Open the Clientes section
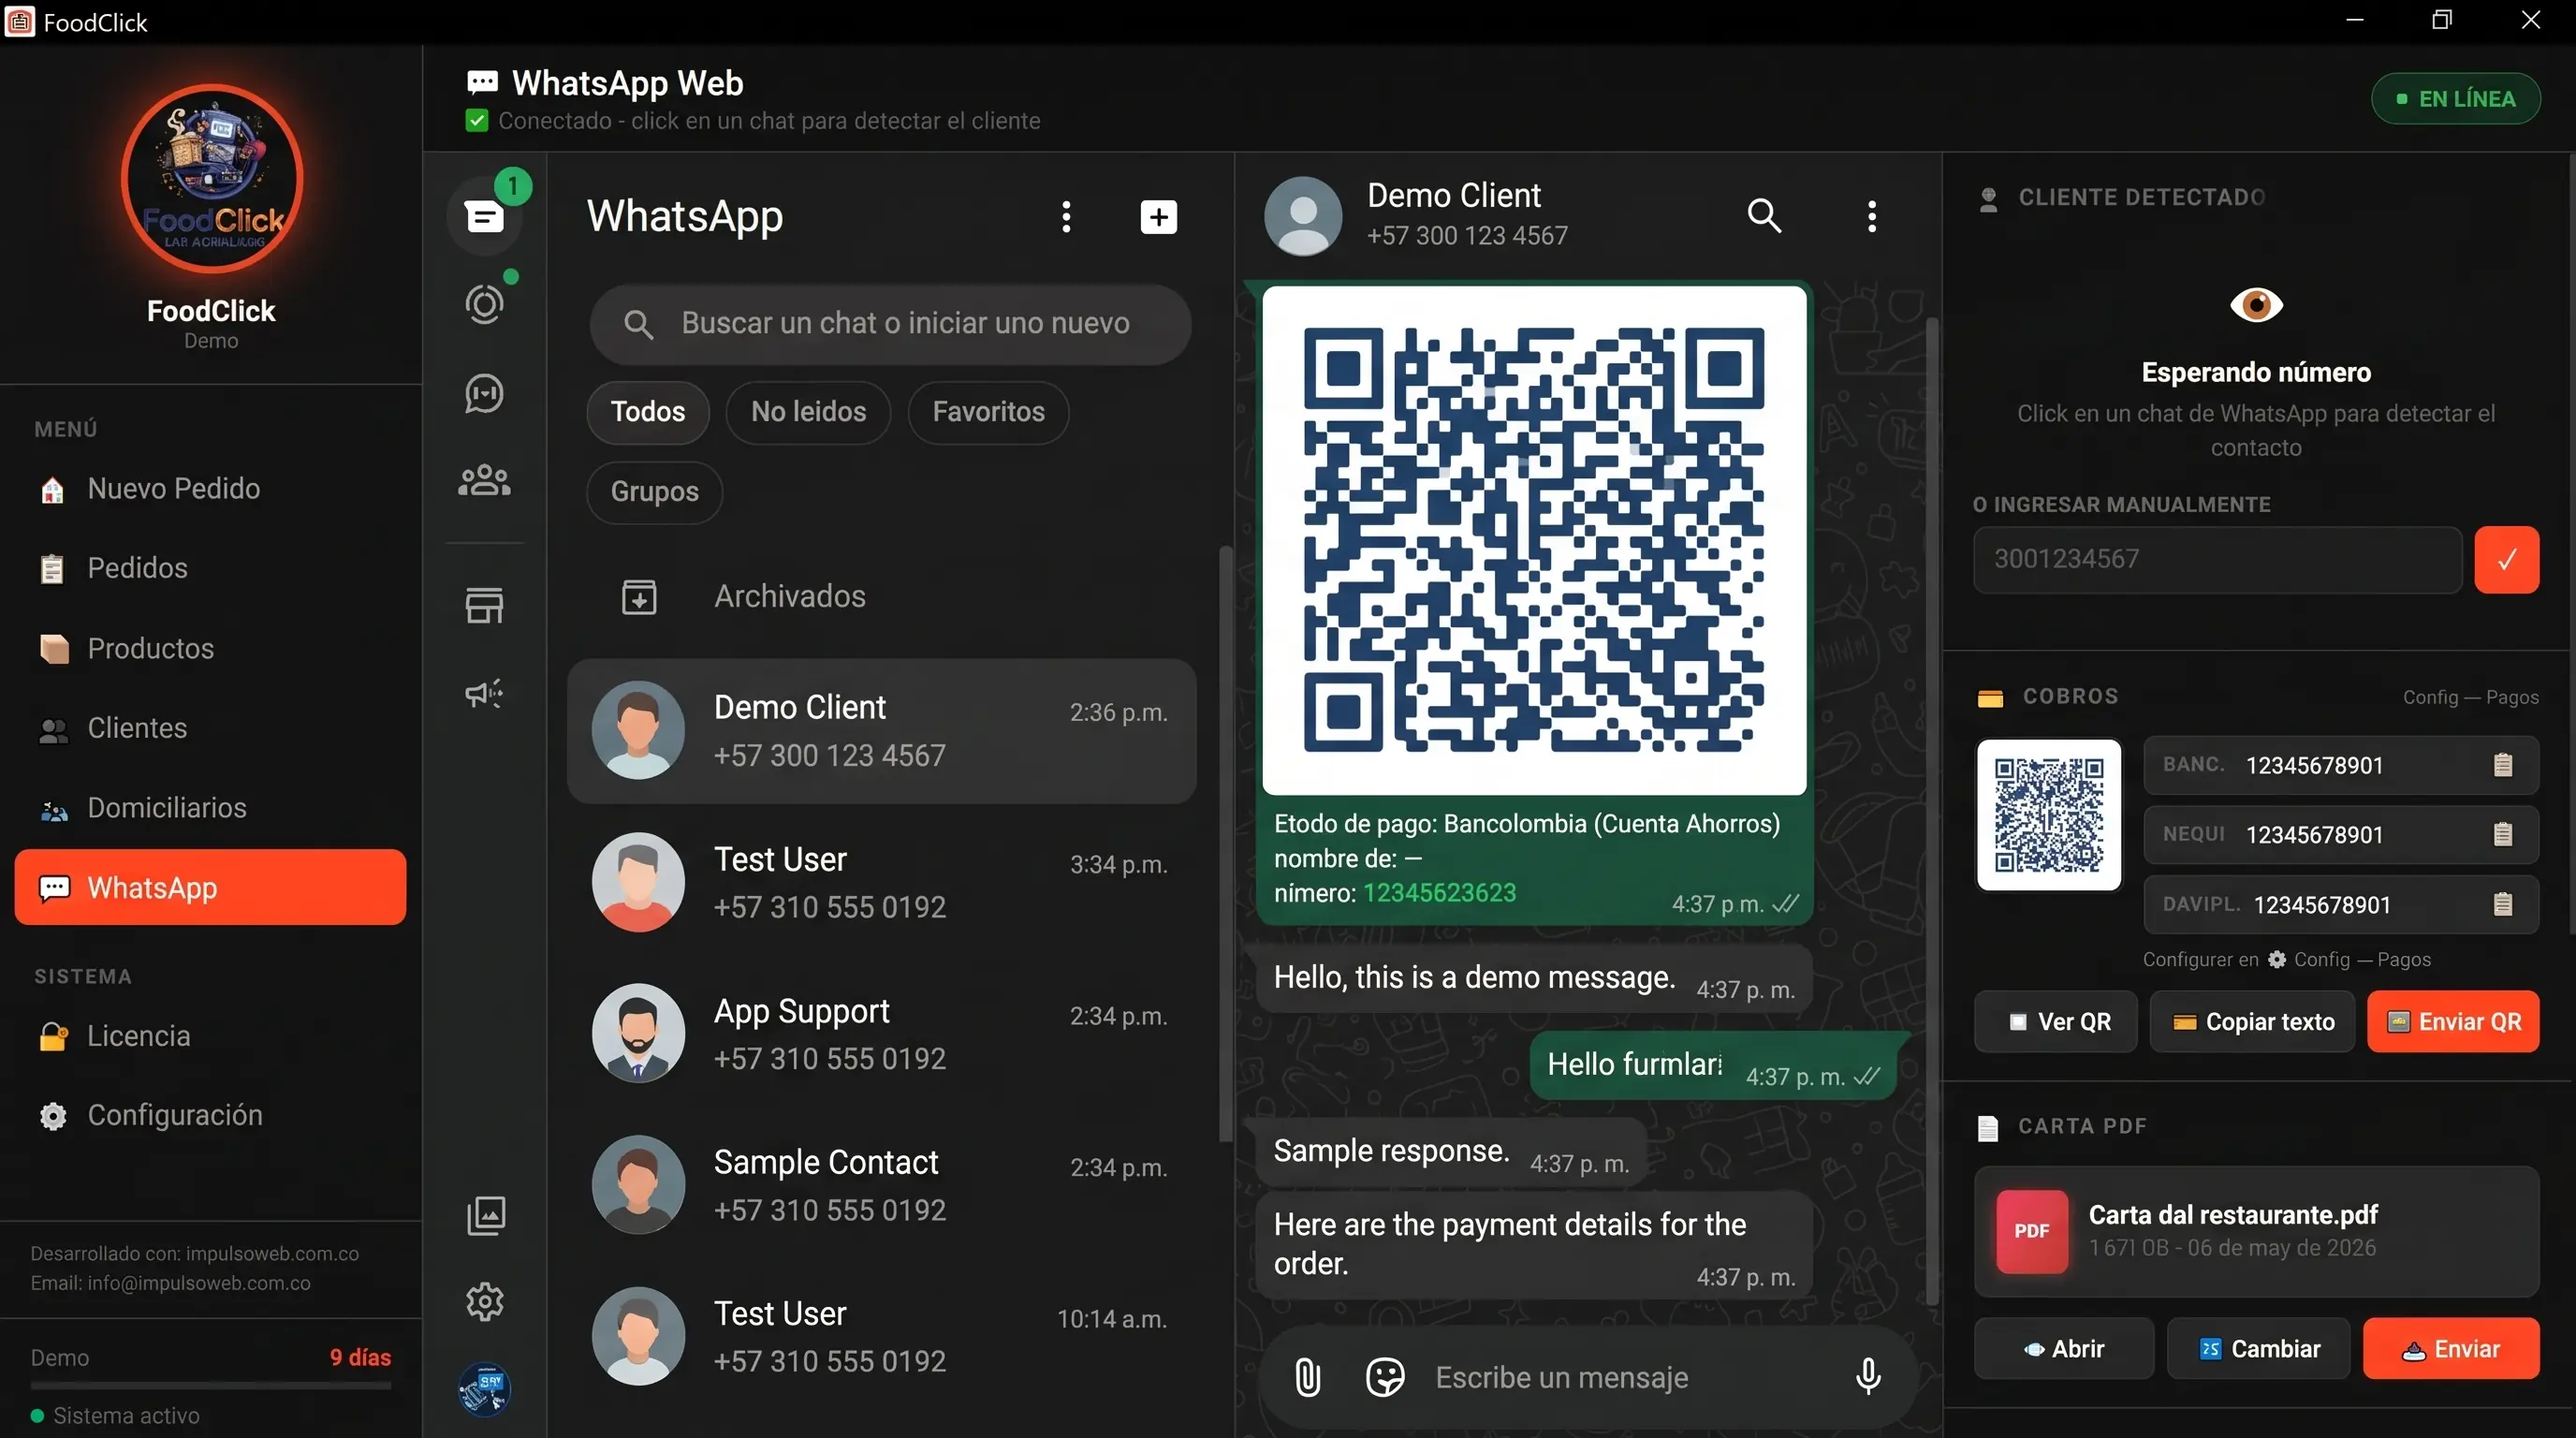 point(211,728)
